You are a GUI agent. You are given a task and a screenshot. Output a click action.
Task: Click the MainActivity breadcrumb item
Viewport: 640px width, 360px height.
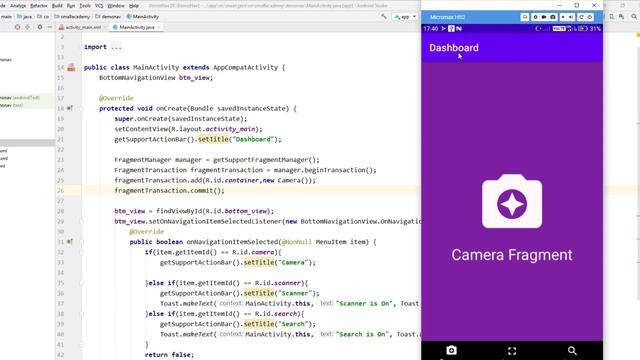143,17
